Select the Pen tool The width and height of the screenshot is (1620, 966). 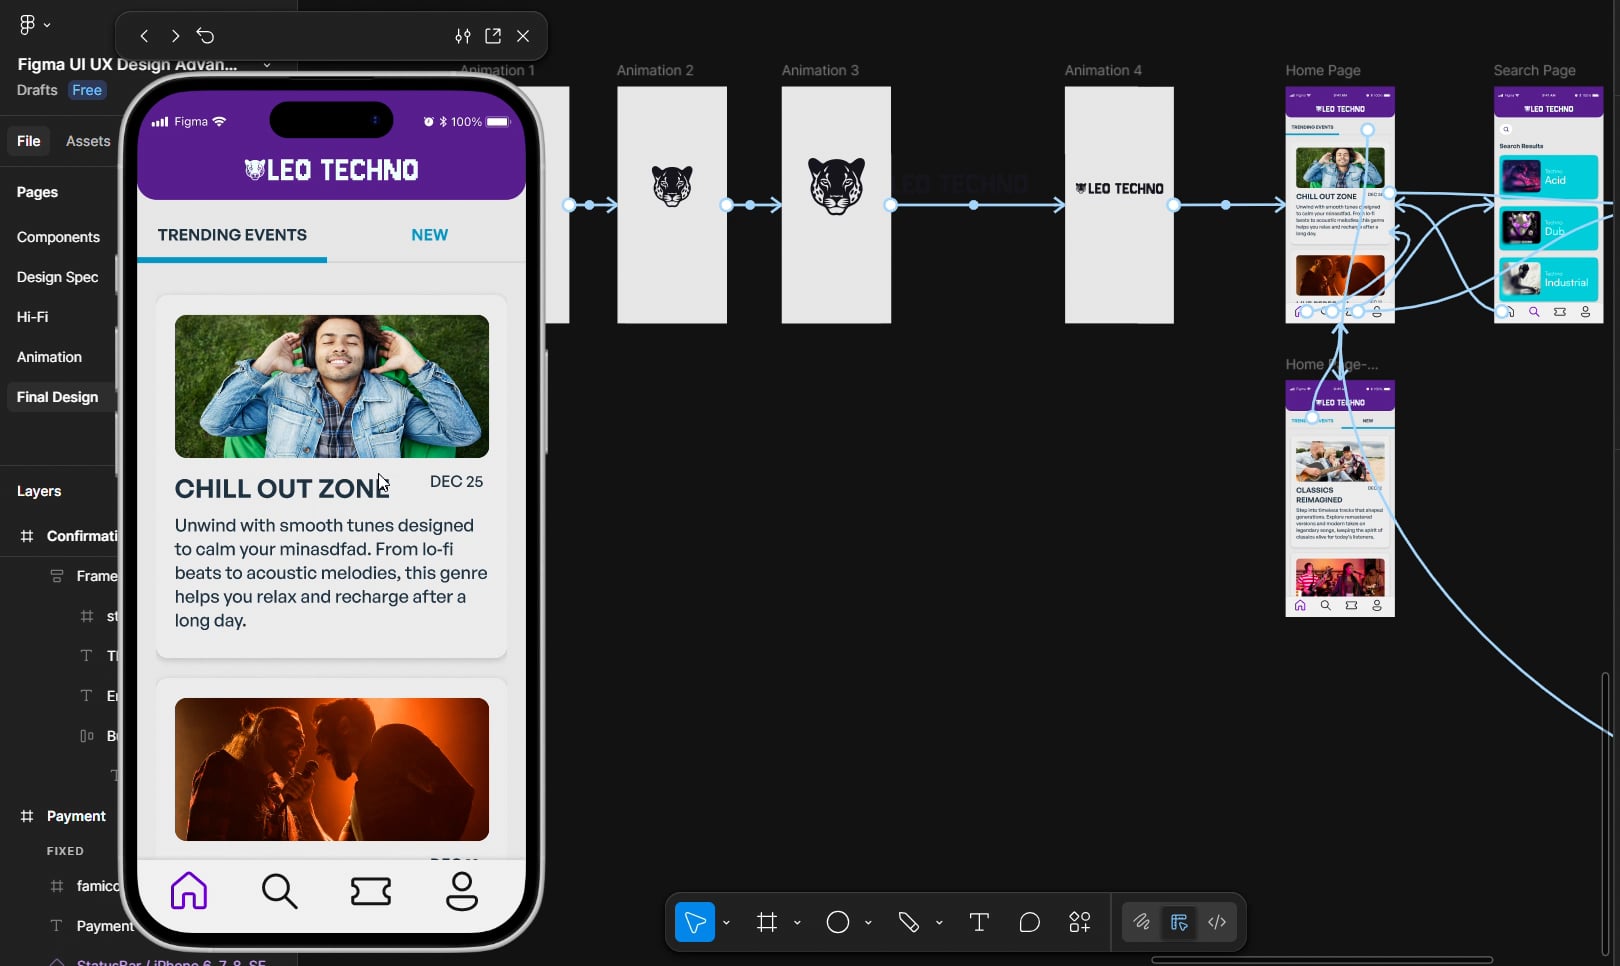pos(909,922)
